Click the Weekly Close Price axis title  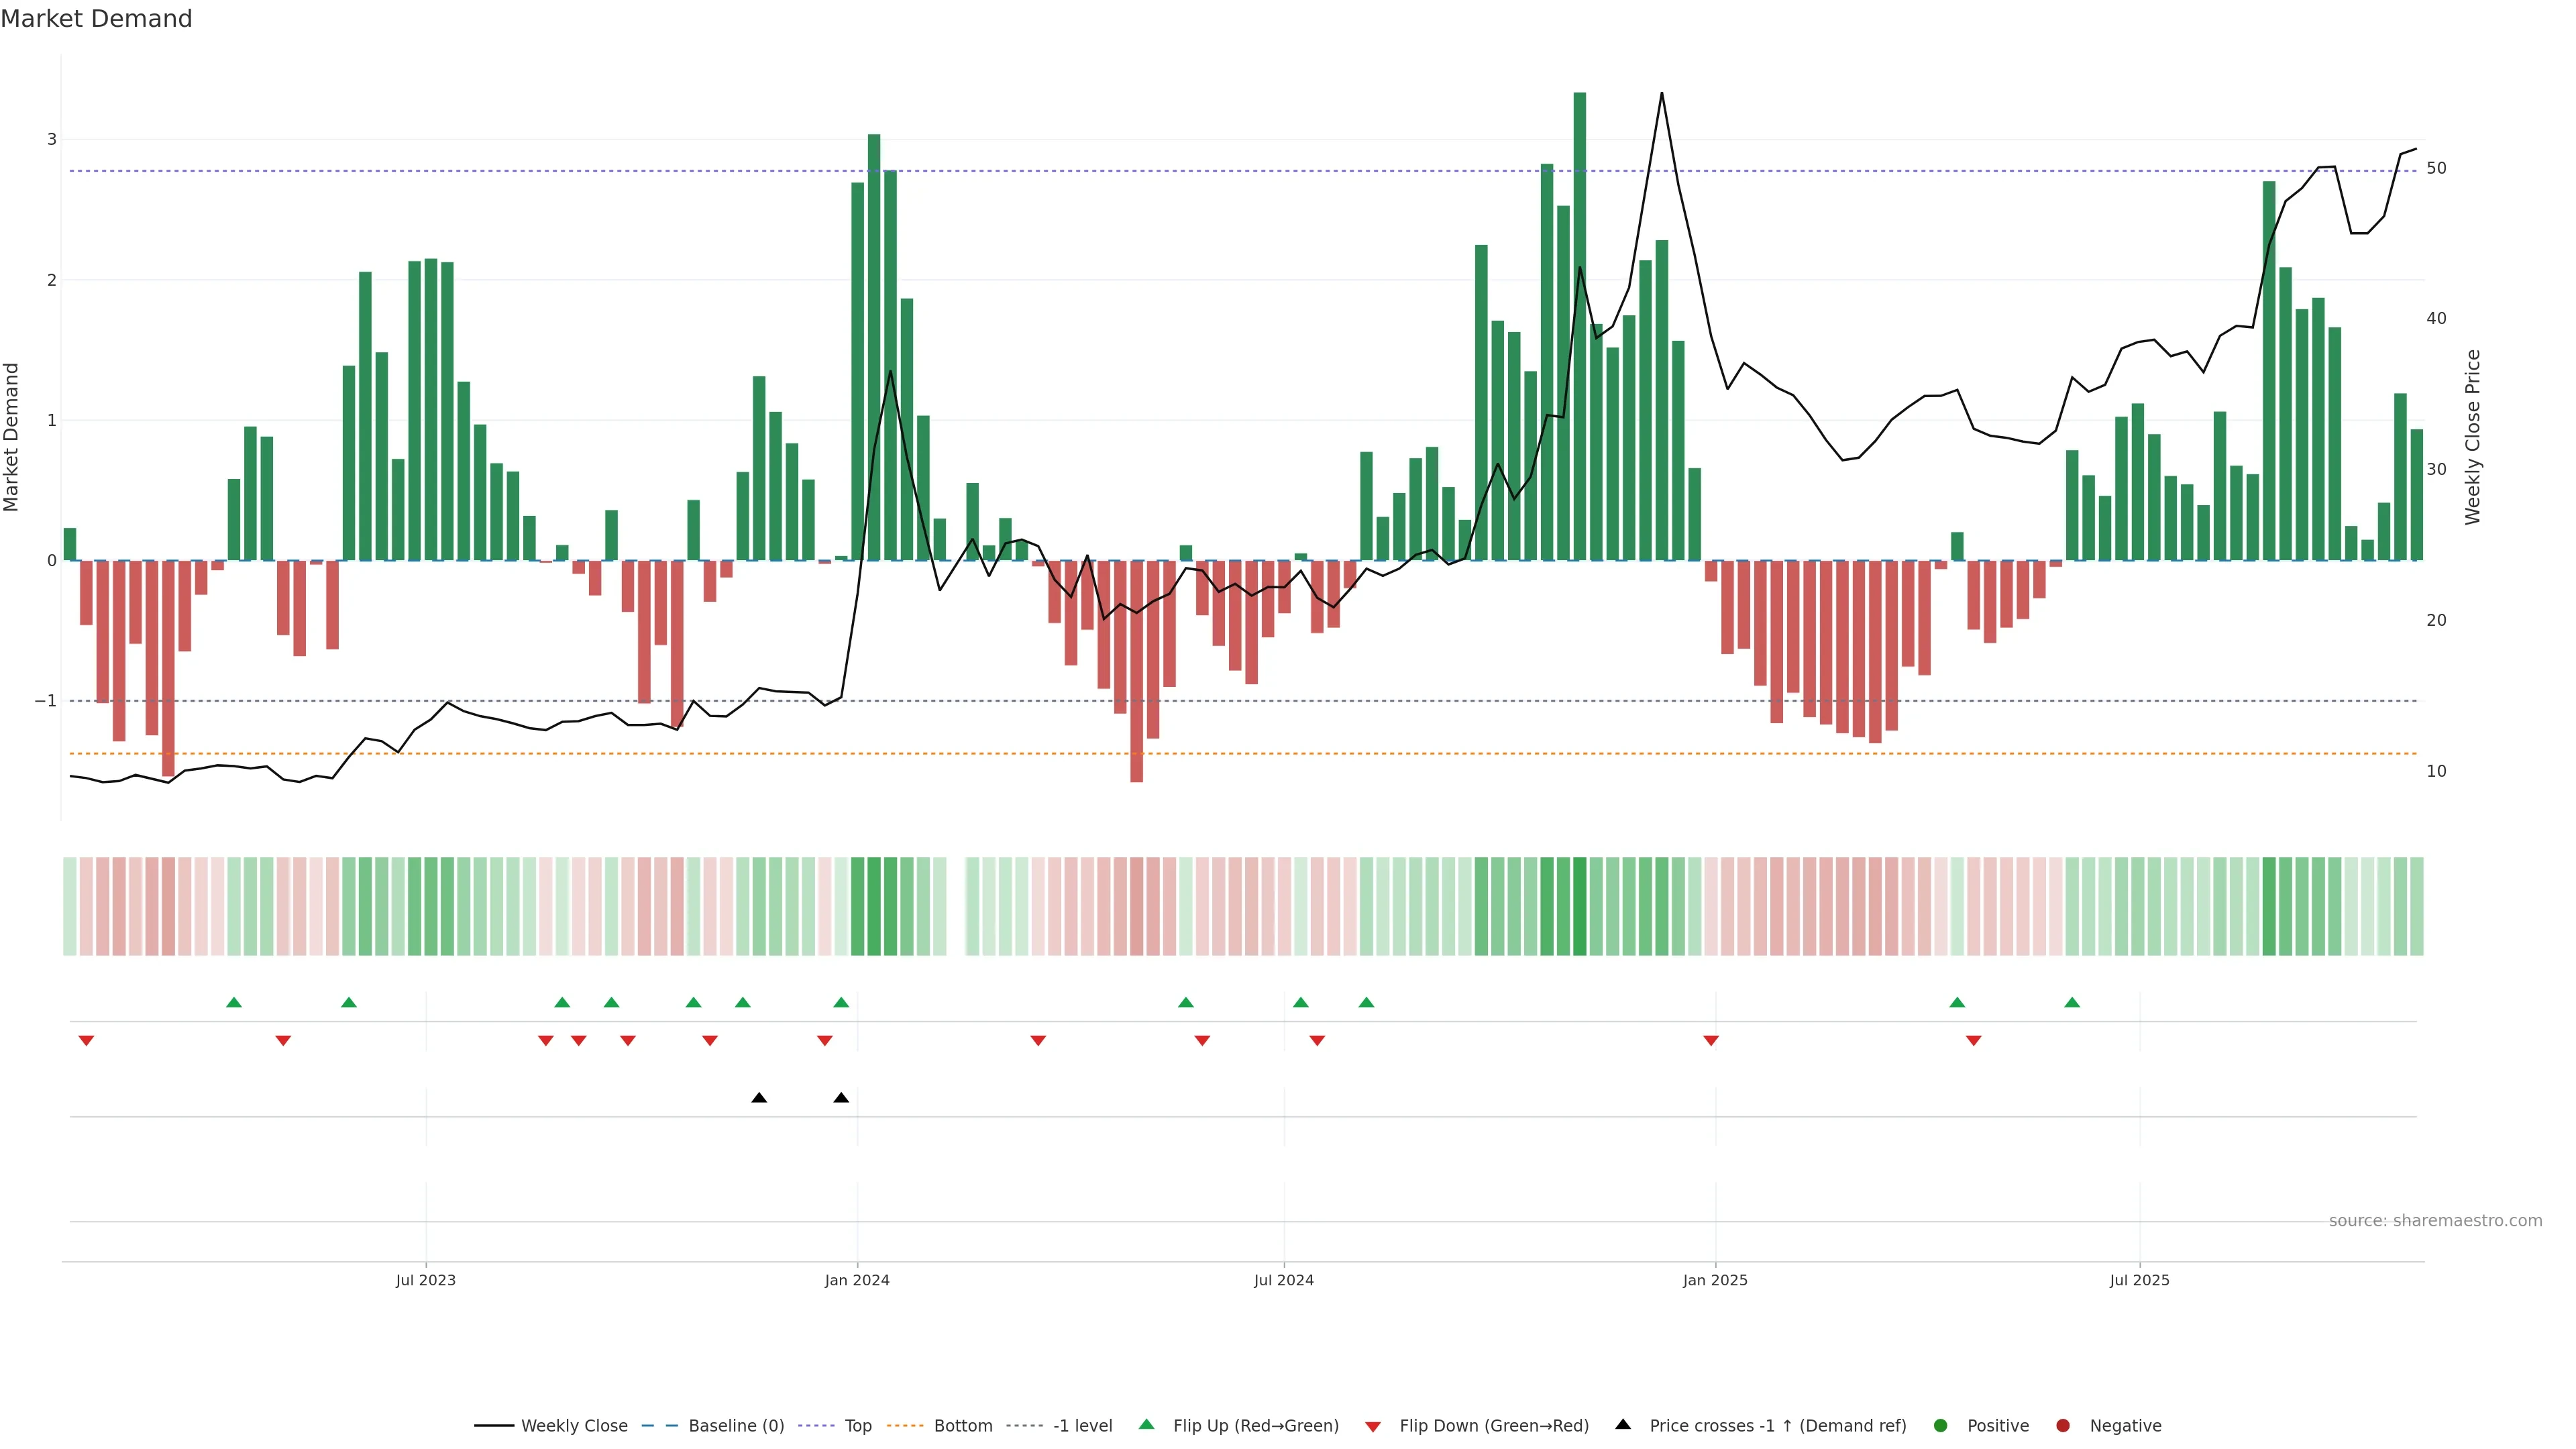pyautogui.click(x=2473, y=437)
